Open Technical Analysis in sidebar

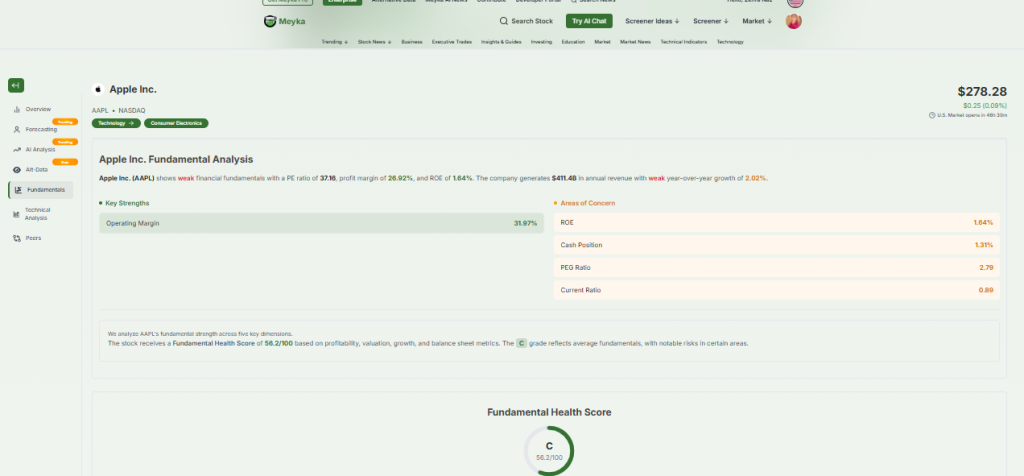click(38, 214)
